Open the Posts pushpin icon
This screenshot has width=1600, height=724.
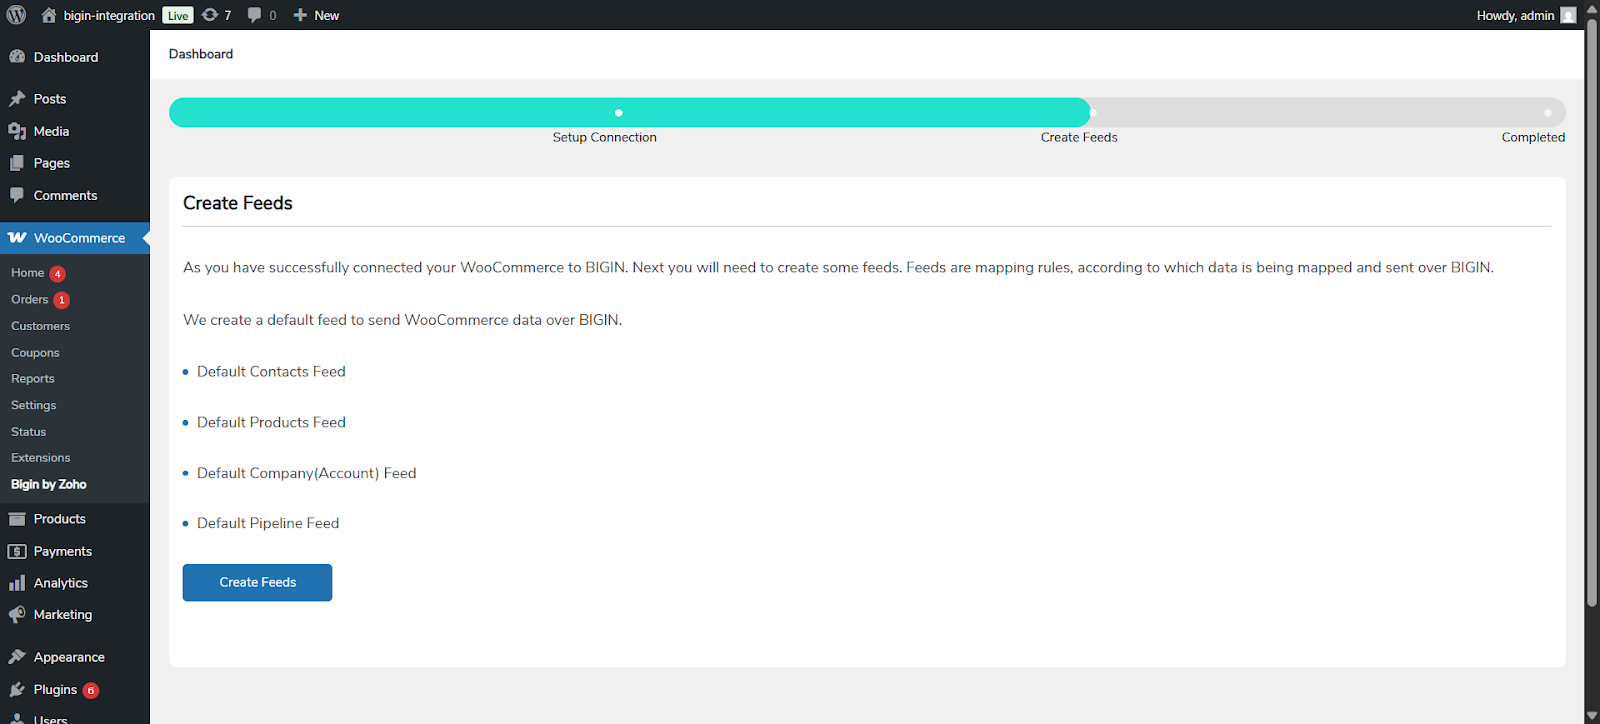(x=17, y=99)
